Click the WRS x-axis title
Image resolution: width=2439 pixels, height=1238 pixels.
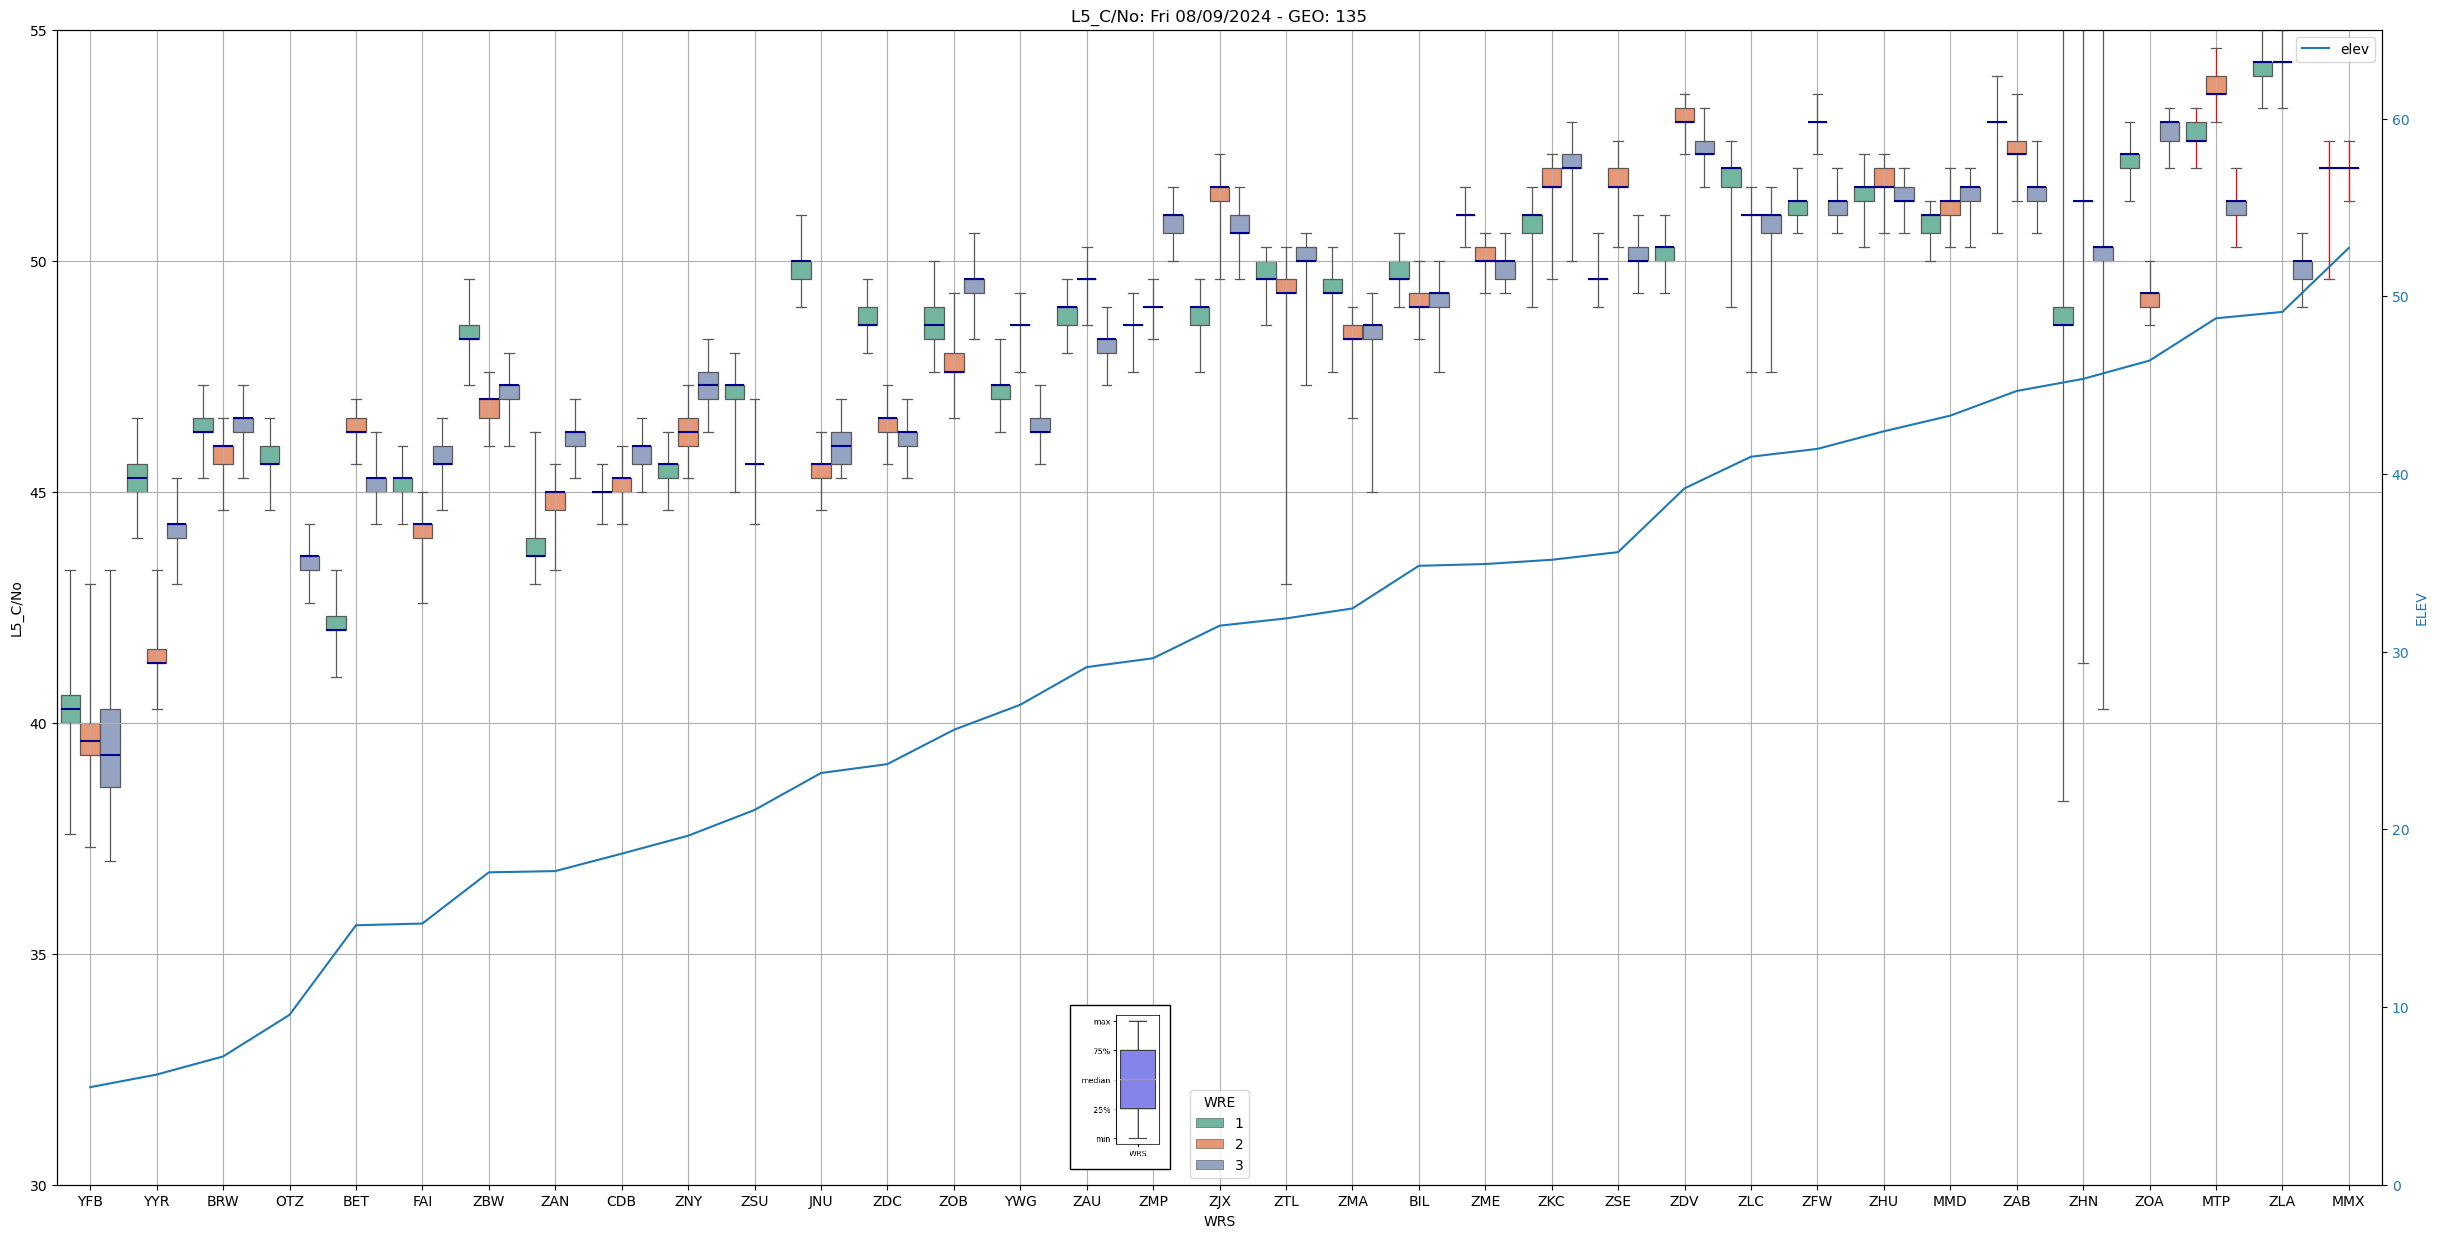1219,1221
